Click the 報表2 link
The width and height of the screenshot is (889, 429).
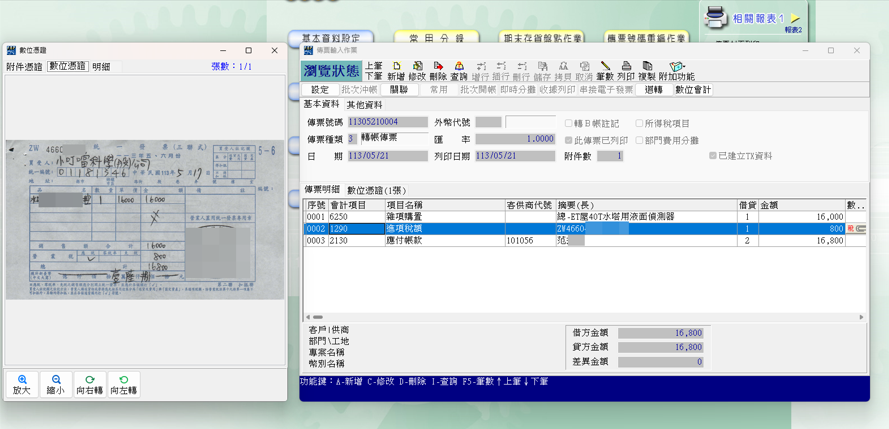click(793, 29)
